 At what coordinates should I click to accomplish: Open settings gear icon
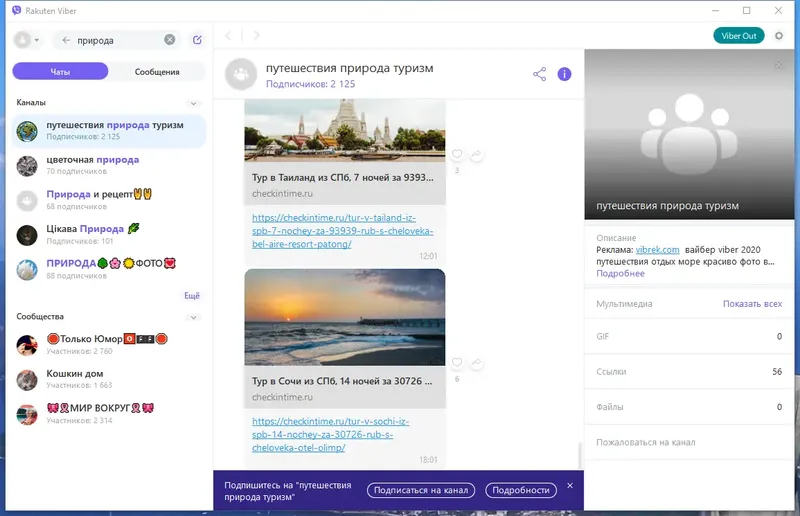(x=779, y=36)
